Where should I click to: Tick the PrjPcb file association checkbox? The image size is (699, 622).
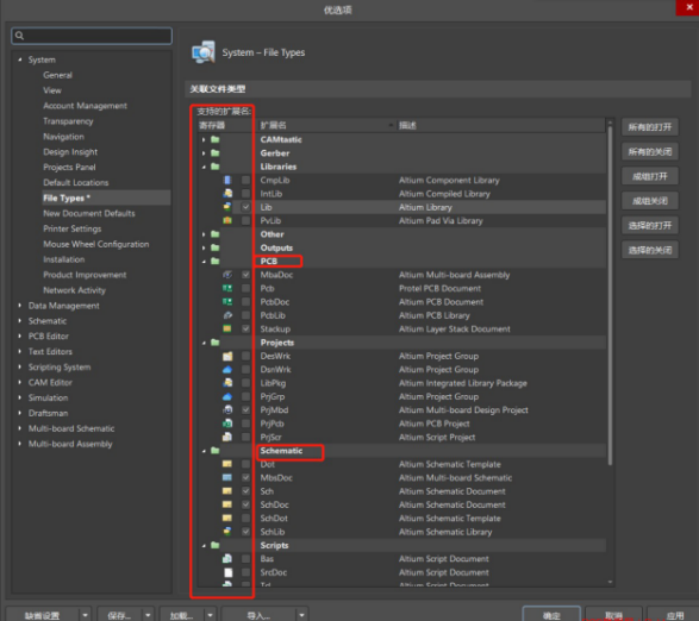point(246,423)
